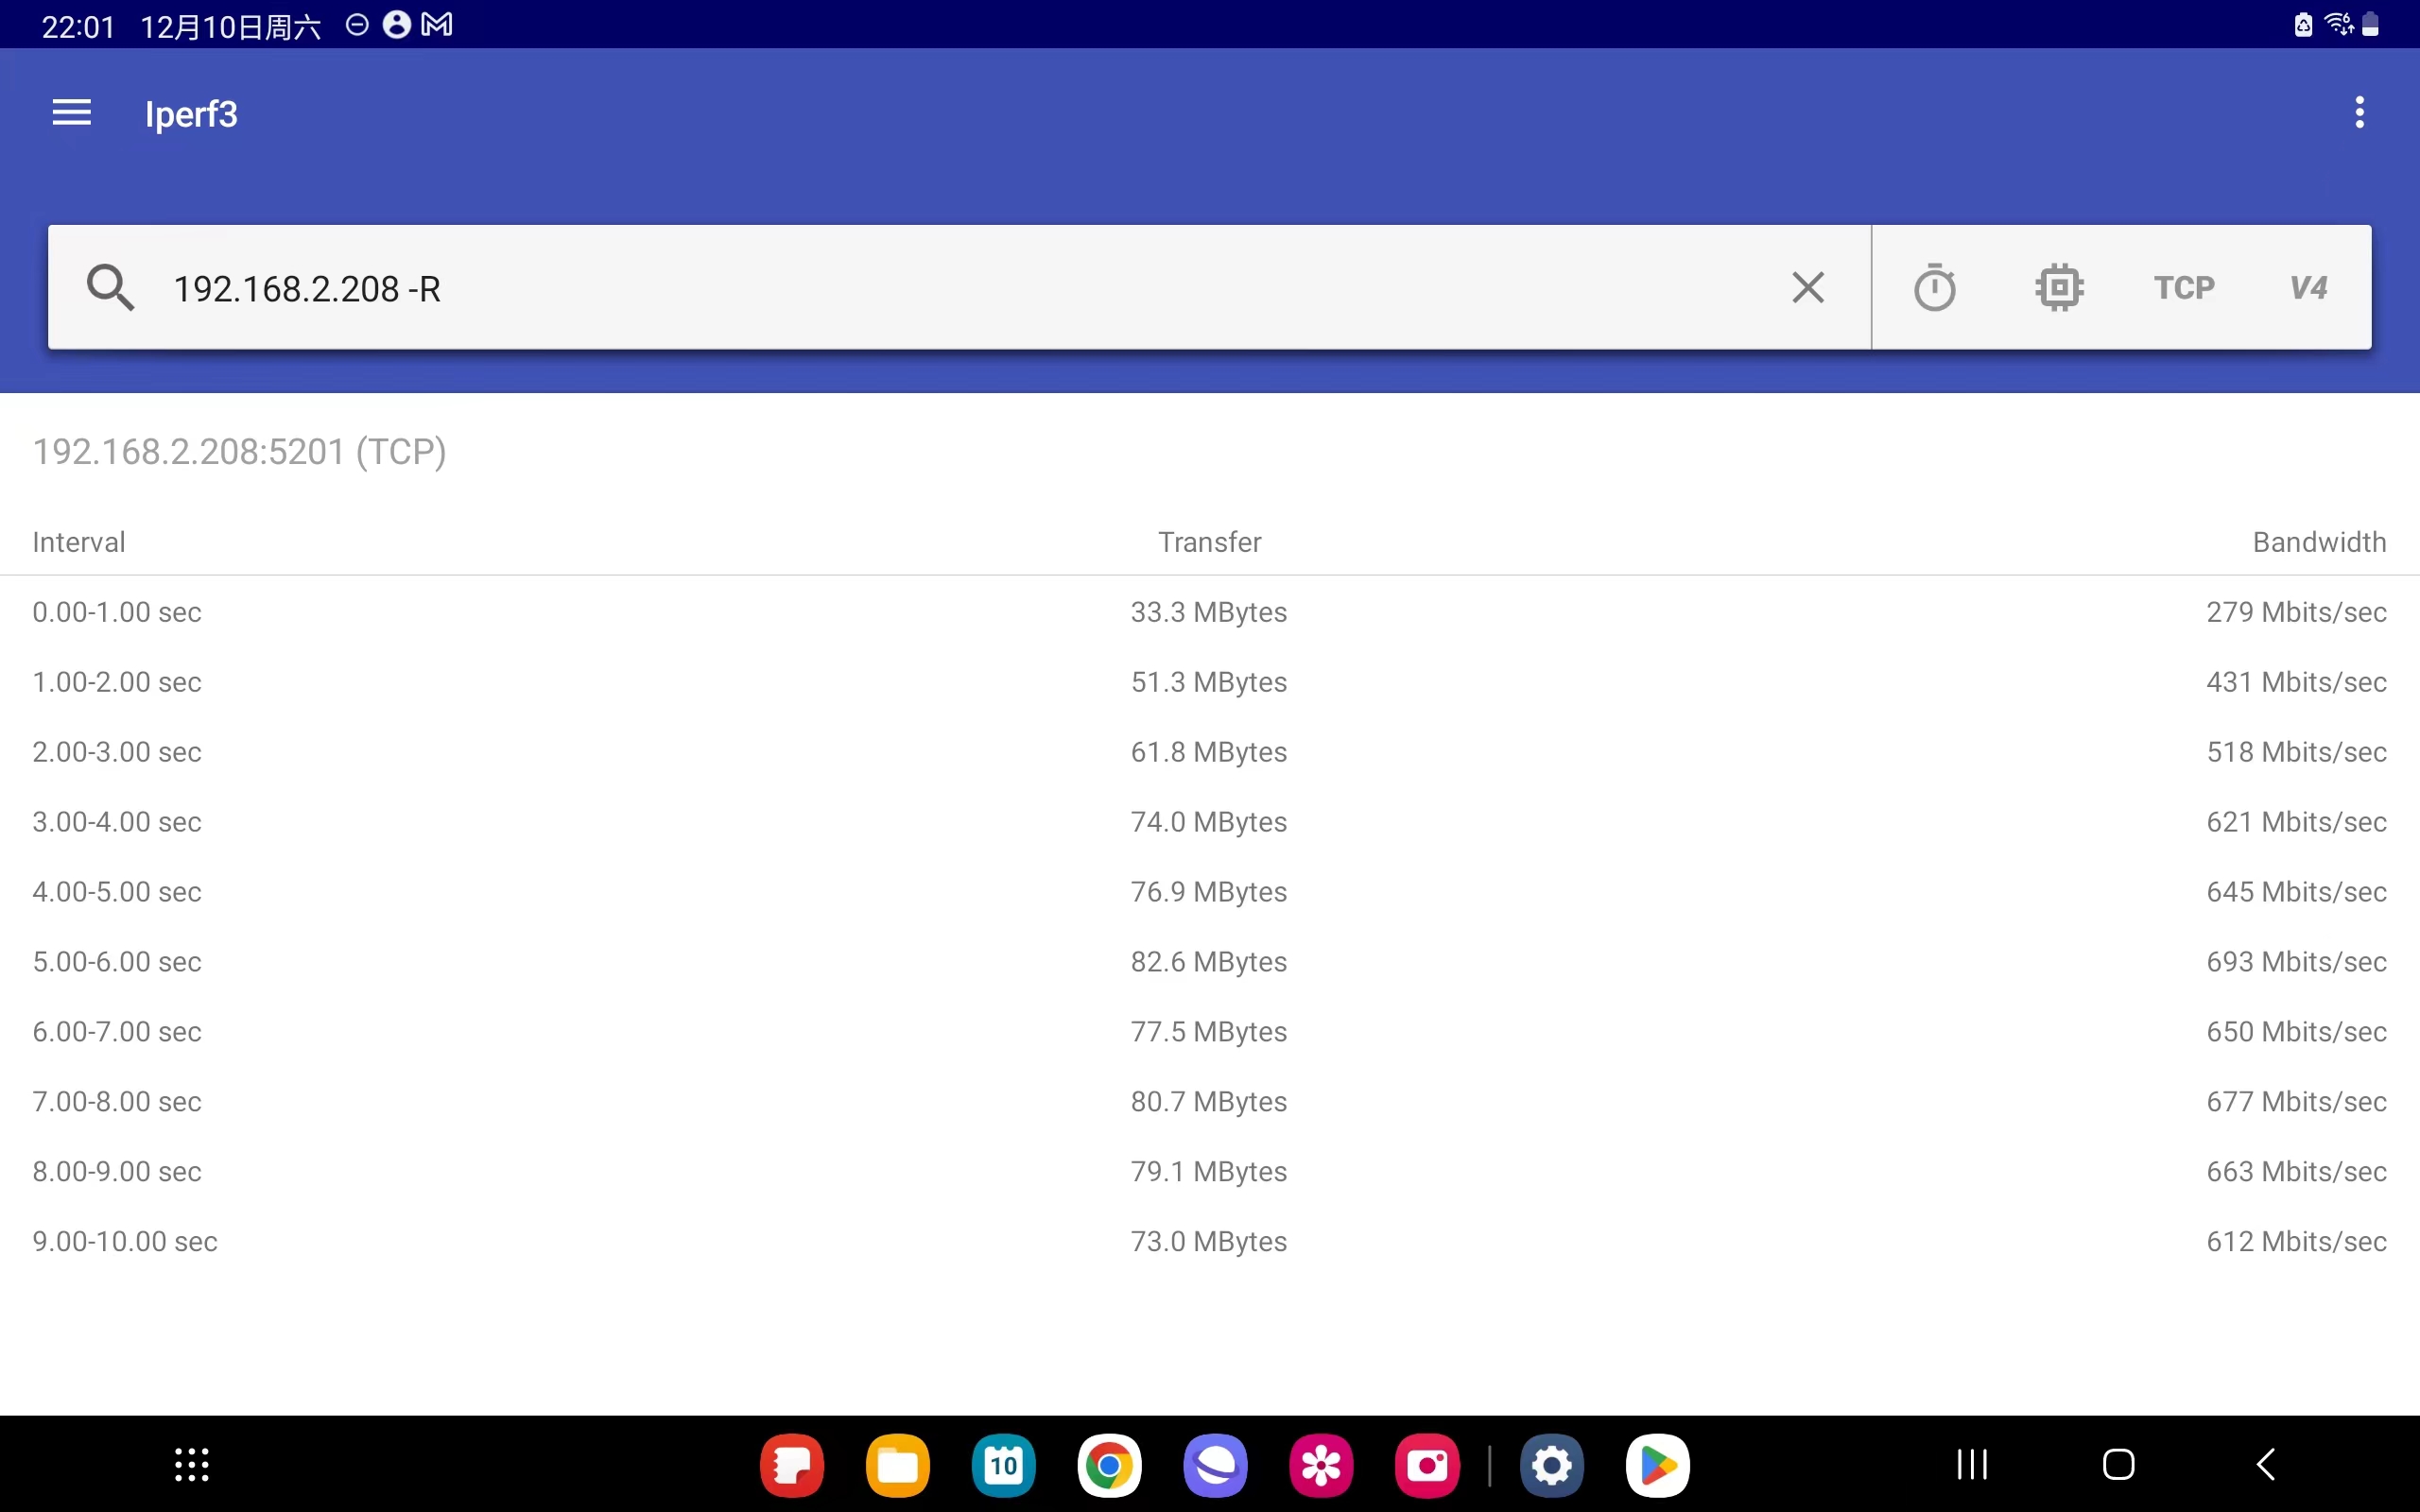The width and height of the screenshot is (2420, 1512).
Task: Open the app drawer grid icon
Action: click(x=191, y=1465)
